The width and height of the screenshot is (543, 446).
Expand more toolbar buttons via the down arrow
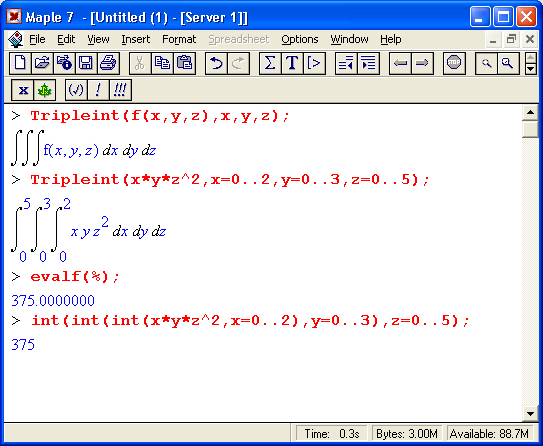point(531,69)
